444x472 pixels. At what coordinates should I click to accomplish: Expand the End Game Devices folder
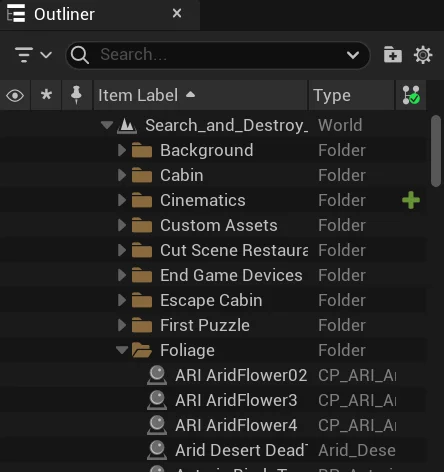(122, 275)
